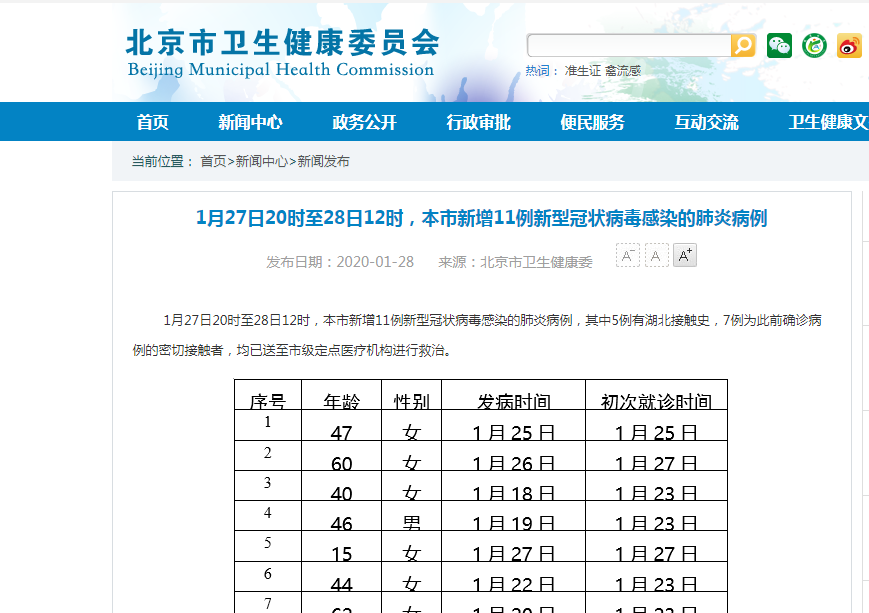Click the orange search magnifier button
The height and width of the screenshot is (613, 869).
[743, 45]
